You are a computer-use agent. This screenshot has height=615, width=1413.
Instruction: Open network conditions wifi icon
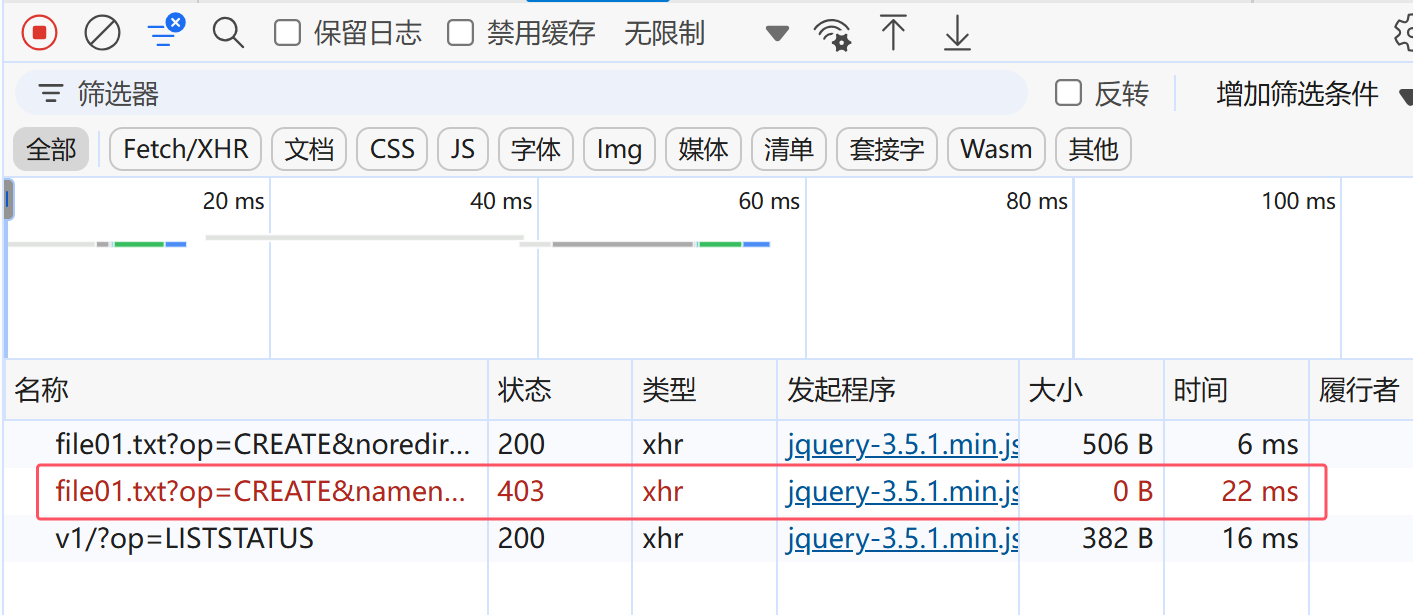tap(832, 33)
